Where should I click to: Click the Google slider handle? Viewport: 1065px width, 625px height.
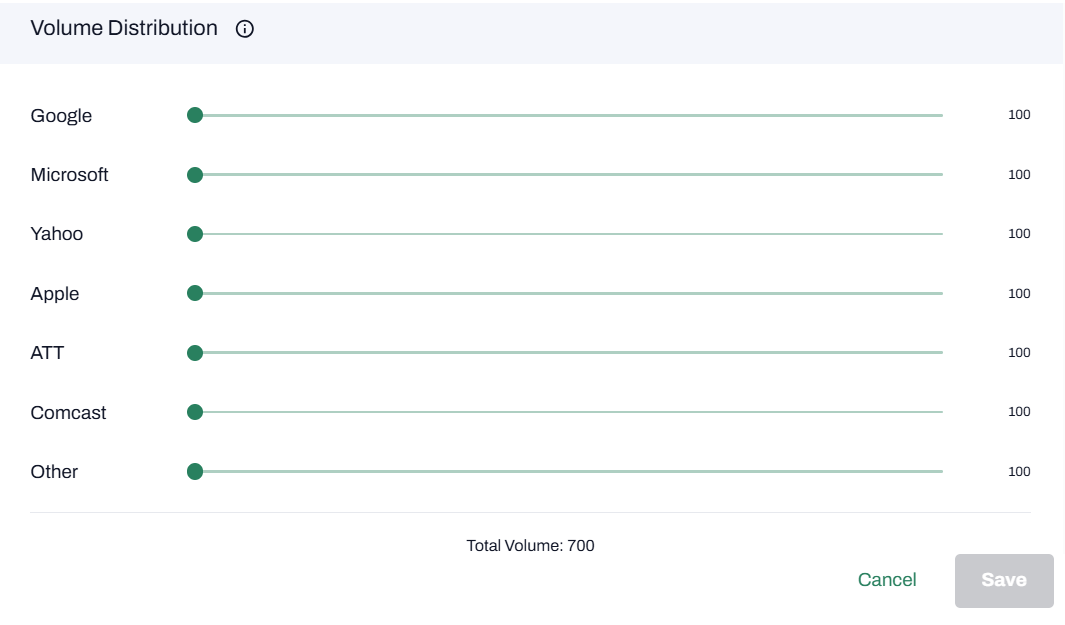(x=195, y=115)
